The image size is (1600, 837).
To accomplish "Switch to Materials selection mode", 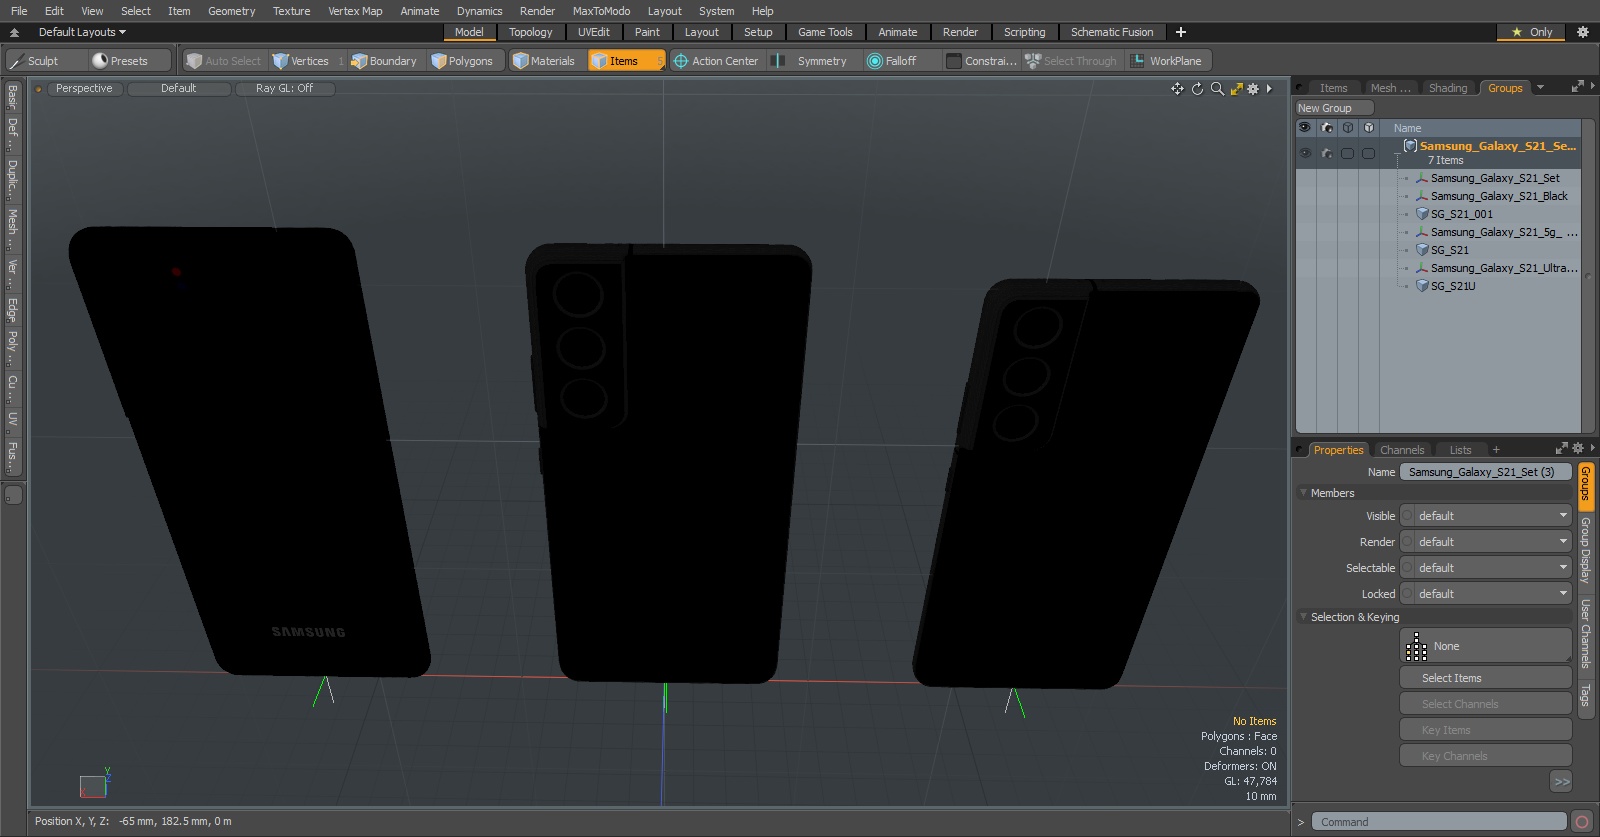I will coord(544,61).
